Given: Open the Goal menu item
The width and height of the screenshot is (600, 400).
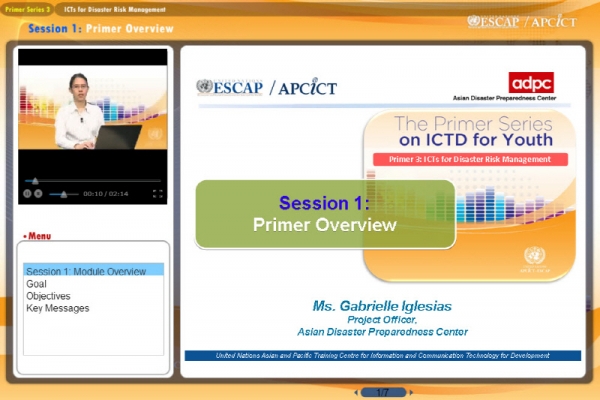Looking at the screenshot, I should click(36, 284).
